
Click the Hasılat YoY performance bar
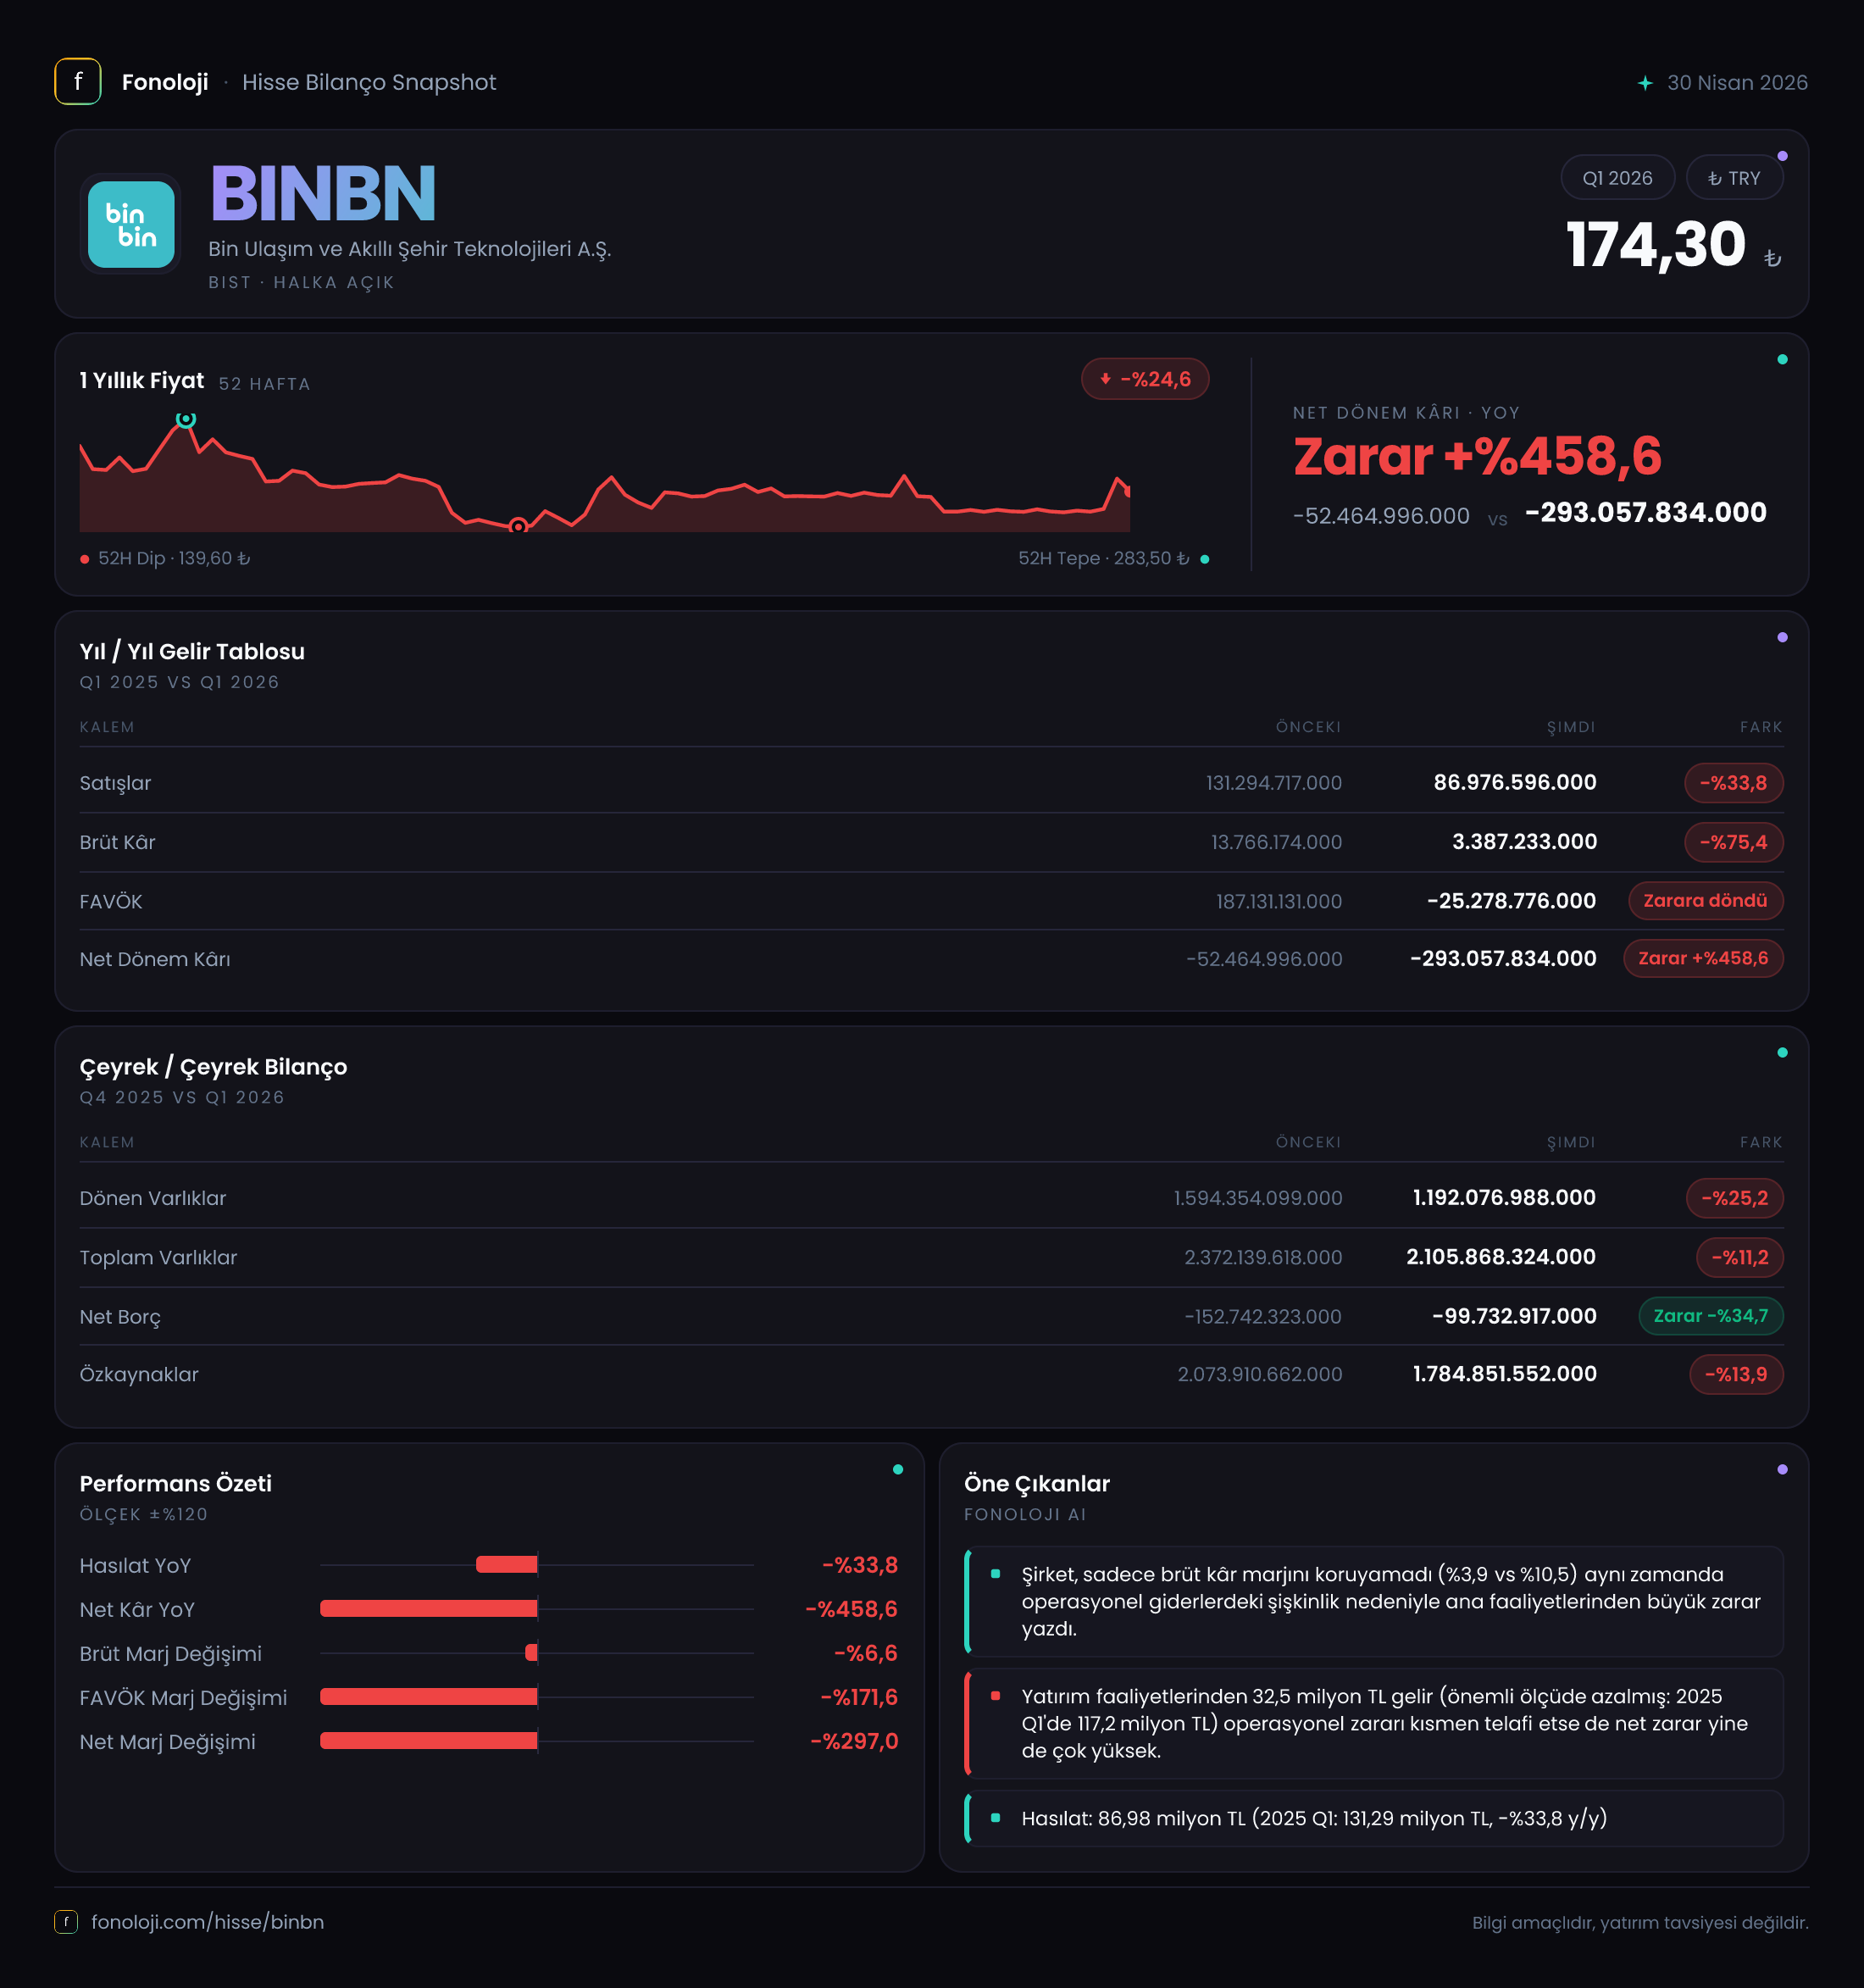(x=507, y=1564)
